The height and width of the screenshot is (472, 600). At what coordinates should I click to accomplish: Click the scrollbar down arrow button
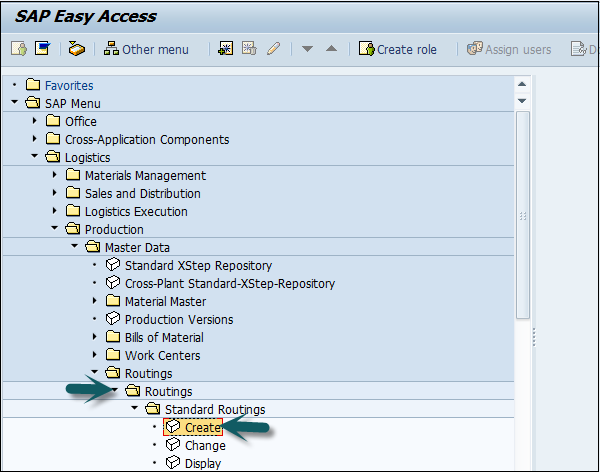tap(522, 102)
